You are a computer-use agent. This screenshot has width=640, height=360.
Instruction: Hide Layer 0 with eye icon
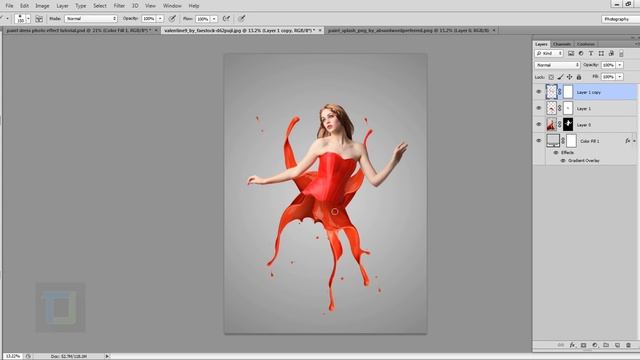point(538,124)
